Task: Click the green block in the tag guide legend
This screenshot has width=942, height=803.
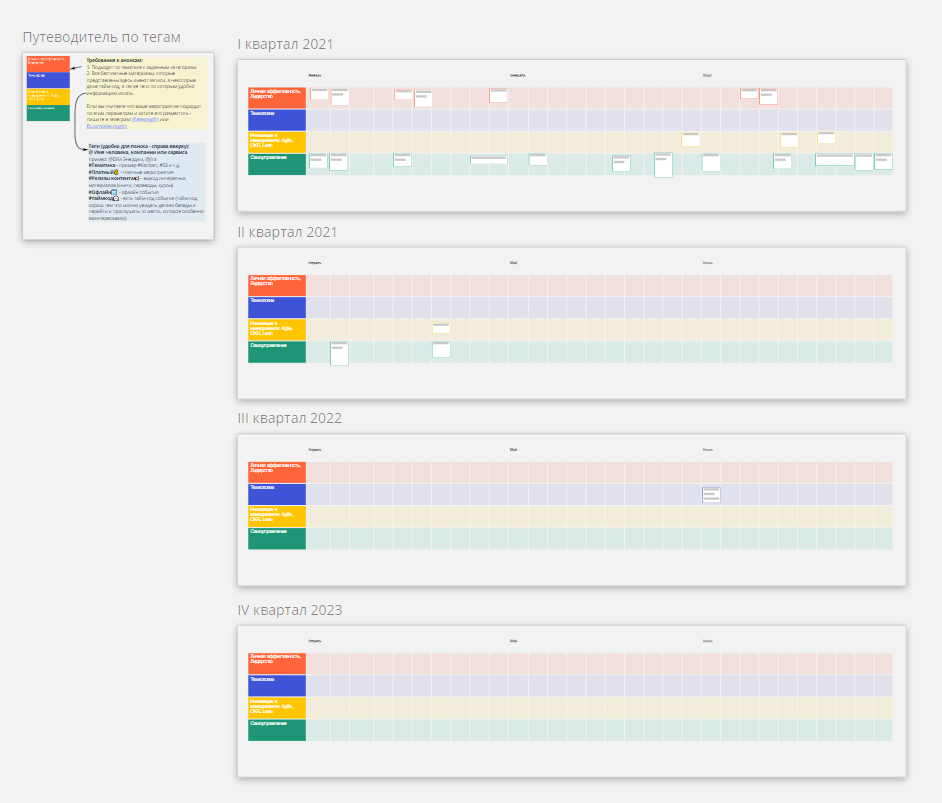Action: click(48, 112)
